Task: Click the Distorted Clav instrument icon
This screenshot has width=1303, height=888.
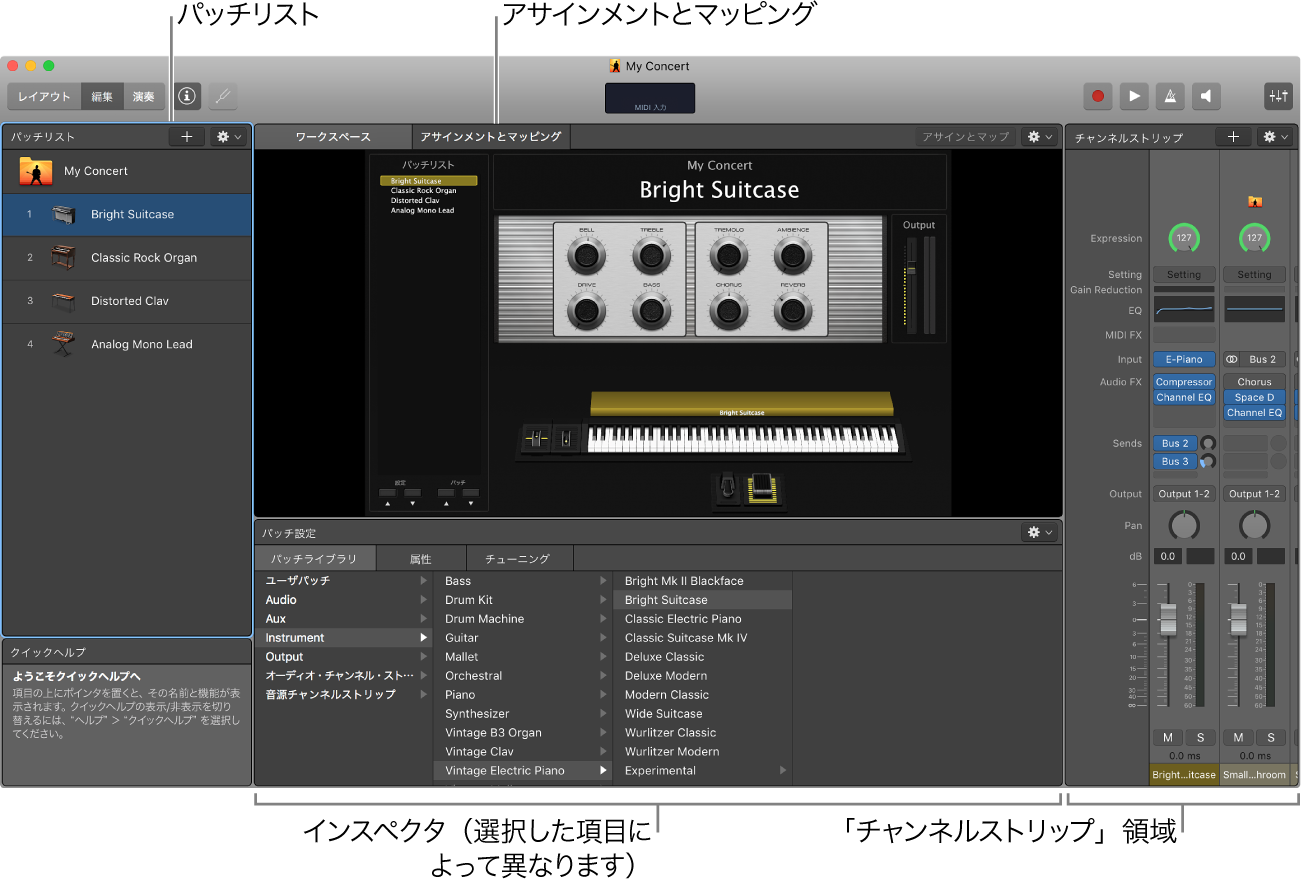Action: (64, 301)
